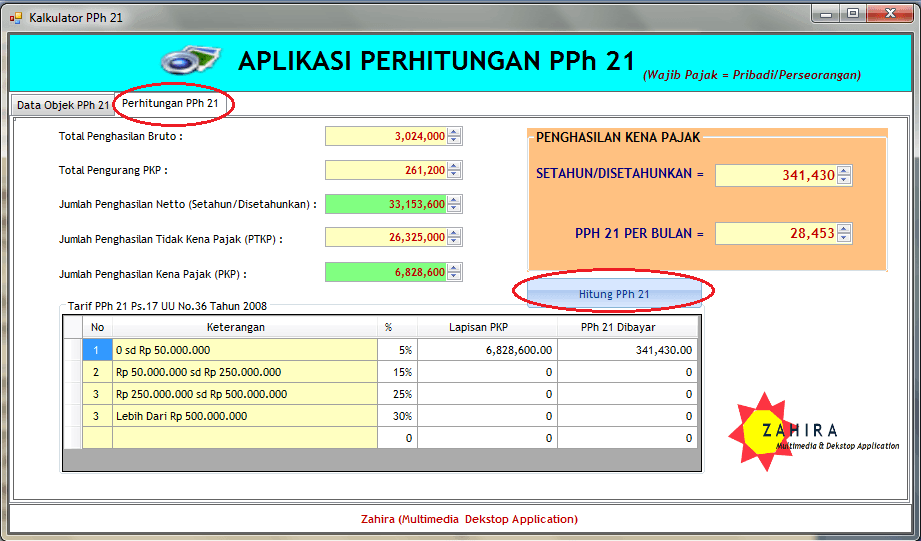Click the Kalkulator PPh 21 title bar icon
The image size is (921, 541).
click(x=16, y=17)
